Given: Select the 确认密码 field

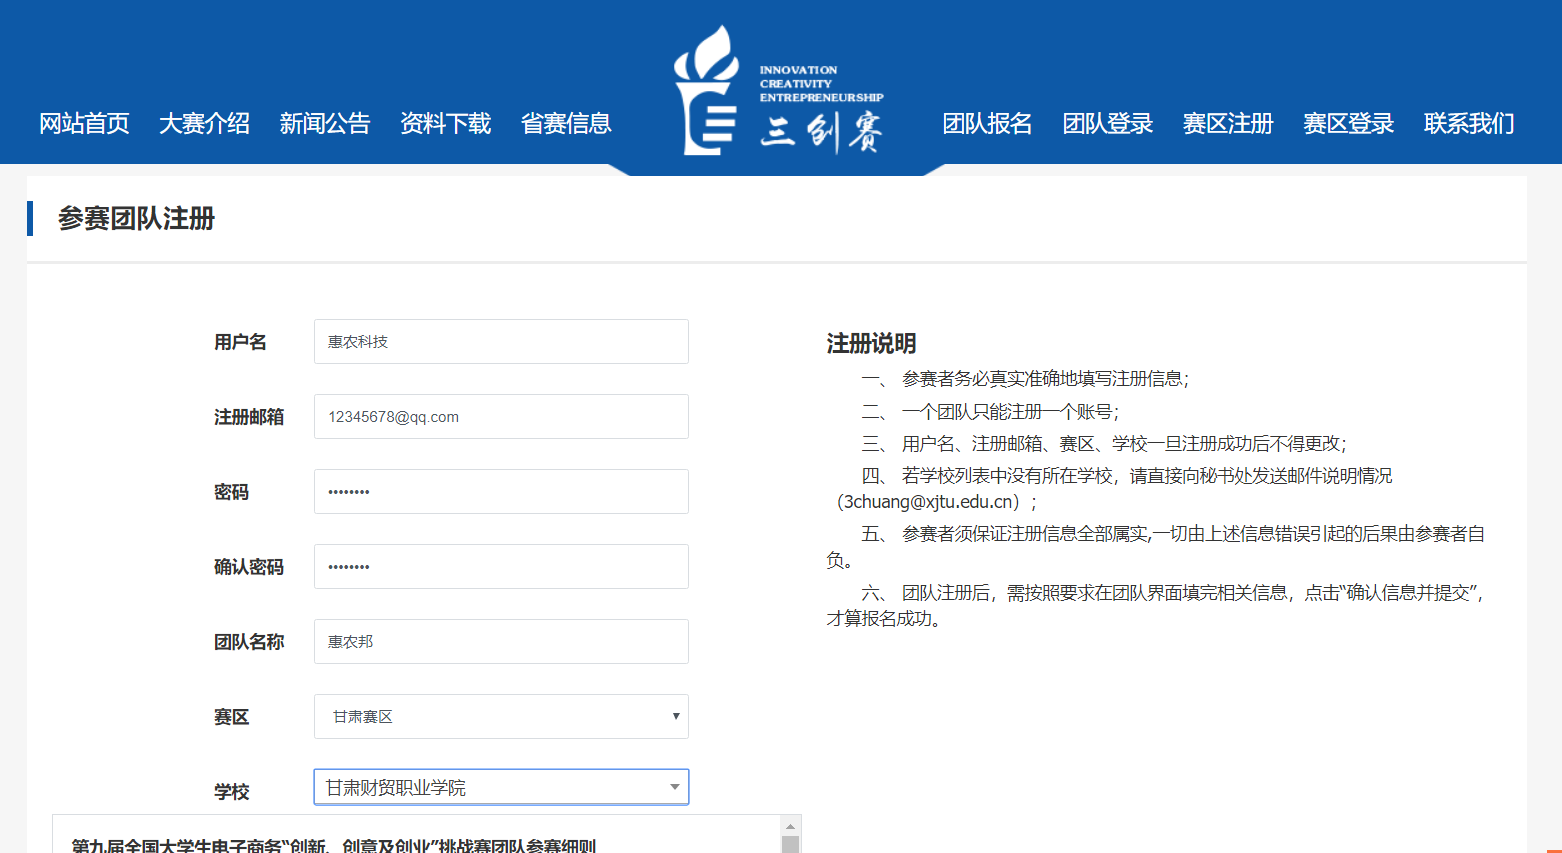Looking at the screenshot, I should [x=501, y=567].
